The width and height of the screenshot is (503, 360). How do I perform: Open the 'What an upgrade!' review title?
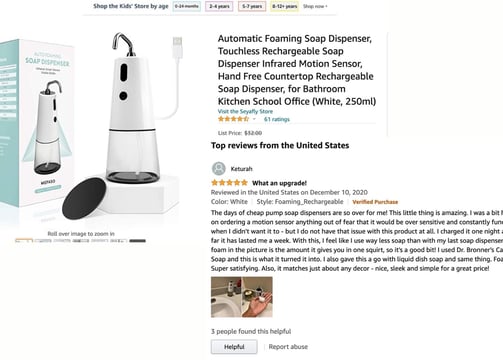[279, 183]
